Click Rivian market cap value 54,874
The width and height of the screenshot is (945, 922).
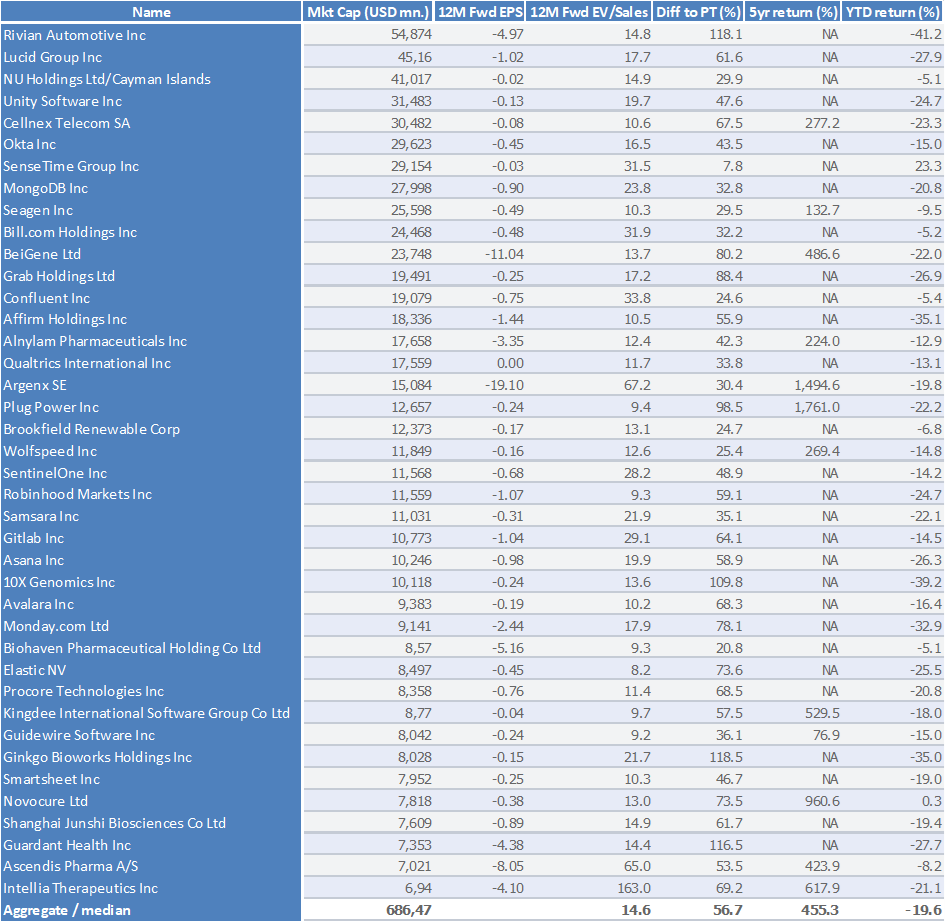(412, 35)
